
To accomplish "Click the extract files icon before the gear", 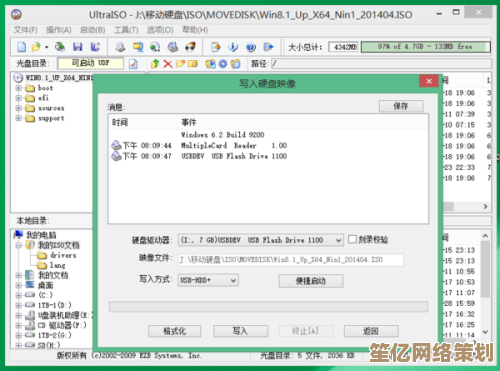I will 210,64.
